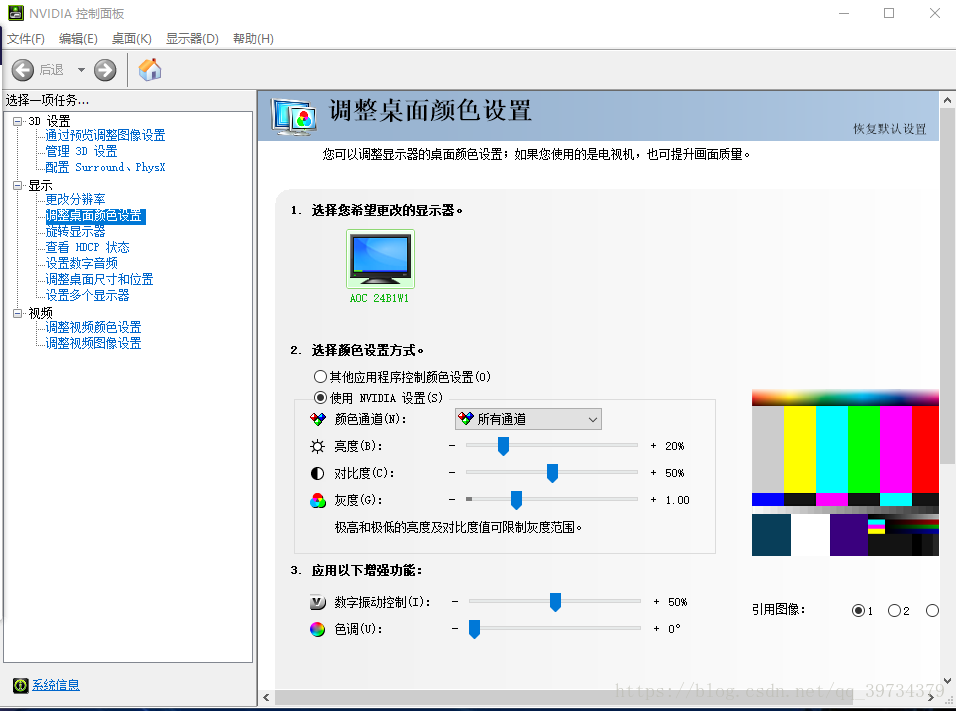Click the brightness plus button

click(x=654, y=446)
